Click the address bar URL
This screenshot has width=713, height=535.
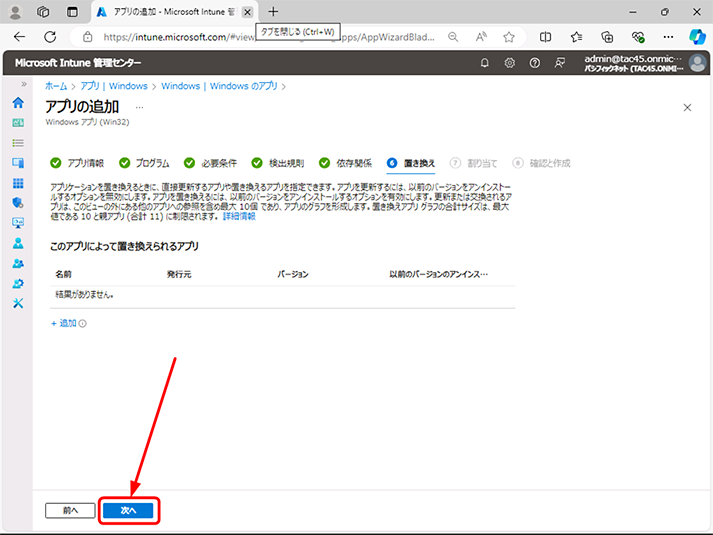click(x=268, y=37)
